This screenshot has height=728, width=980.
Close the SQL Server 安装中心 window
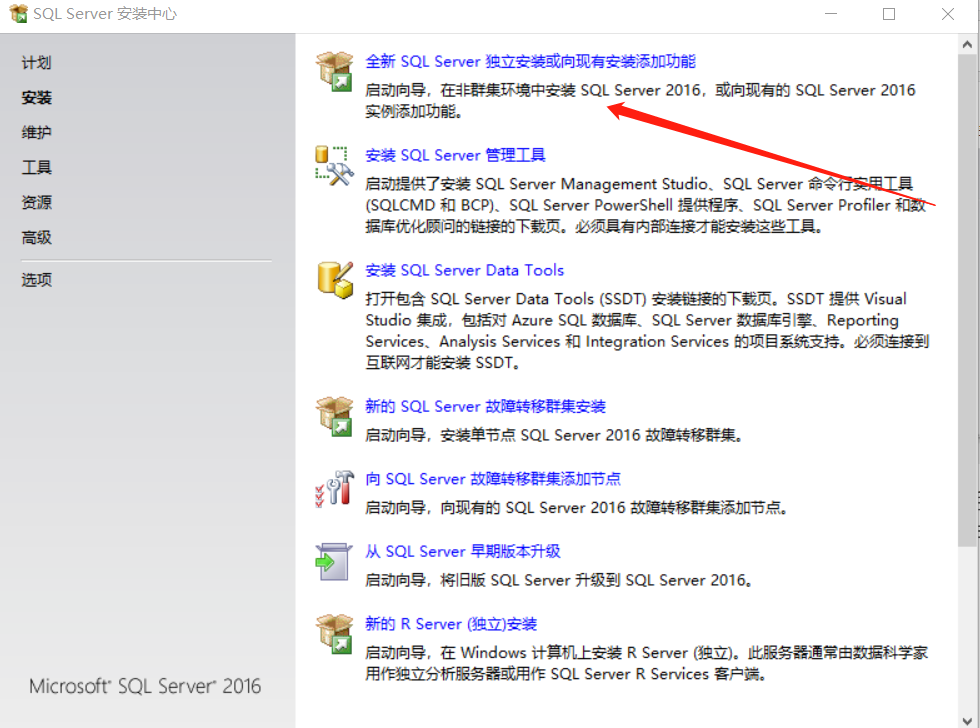pos(948,14)
